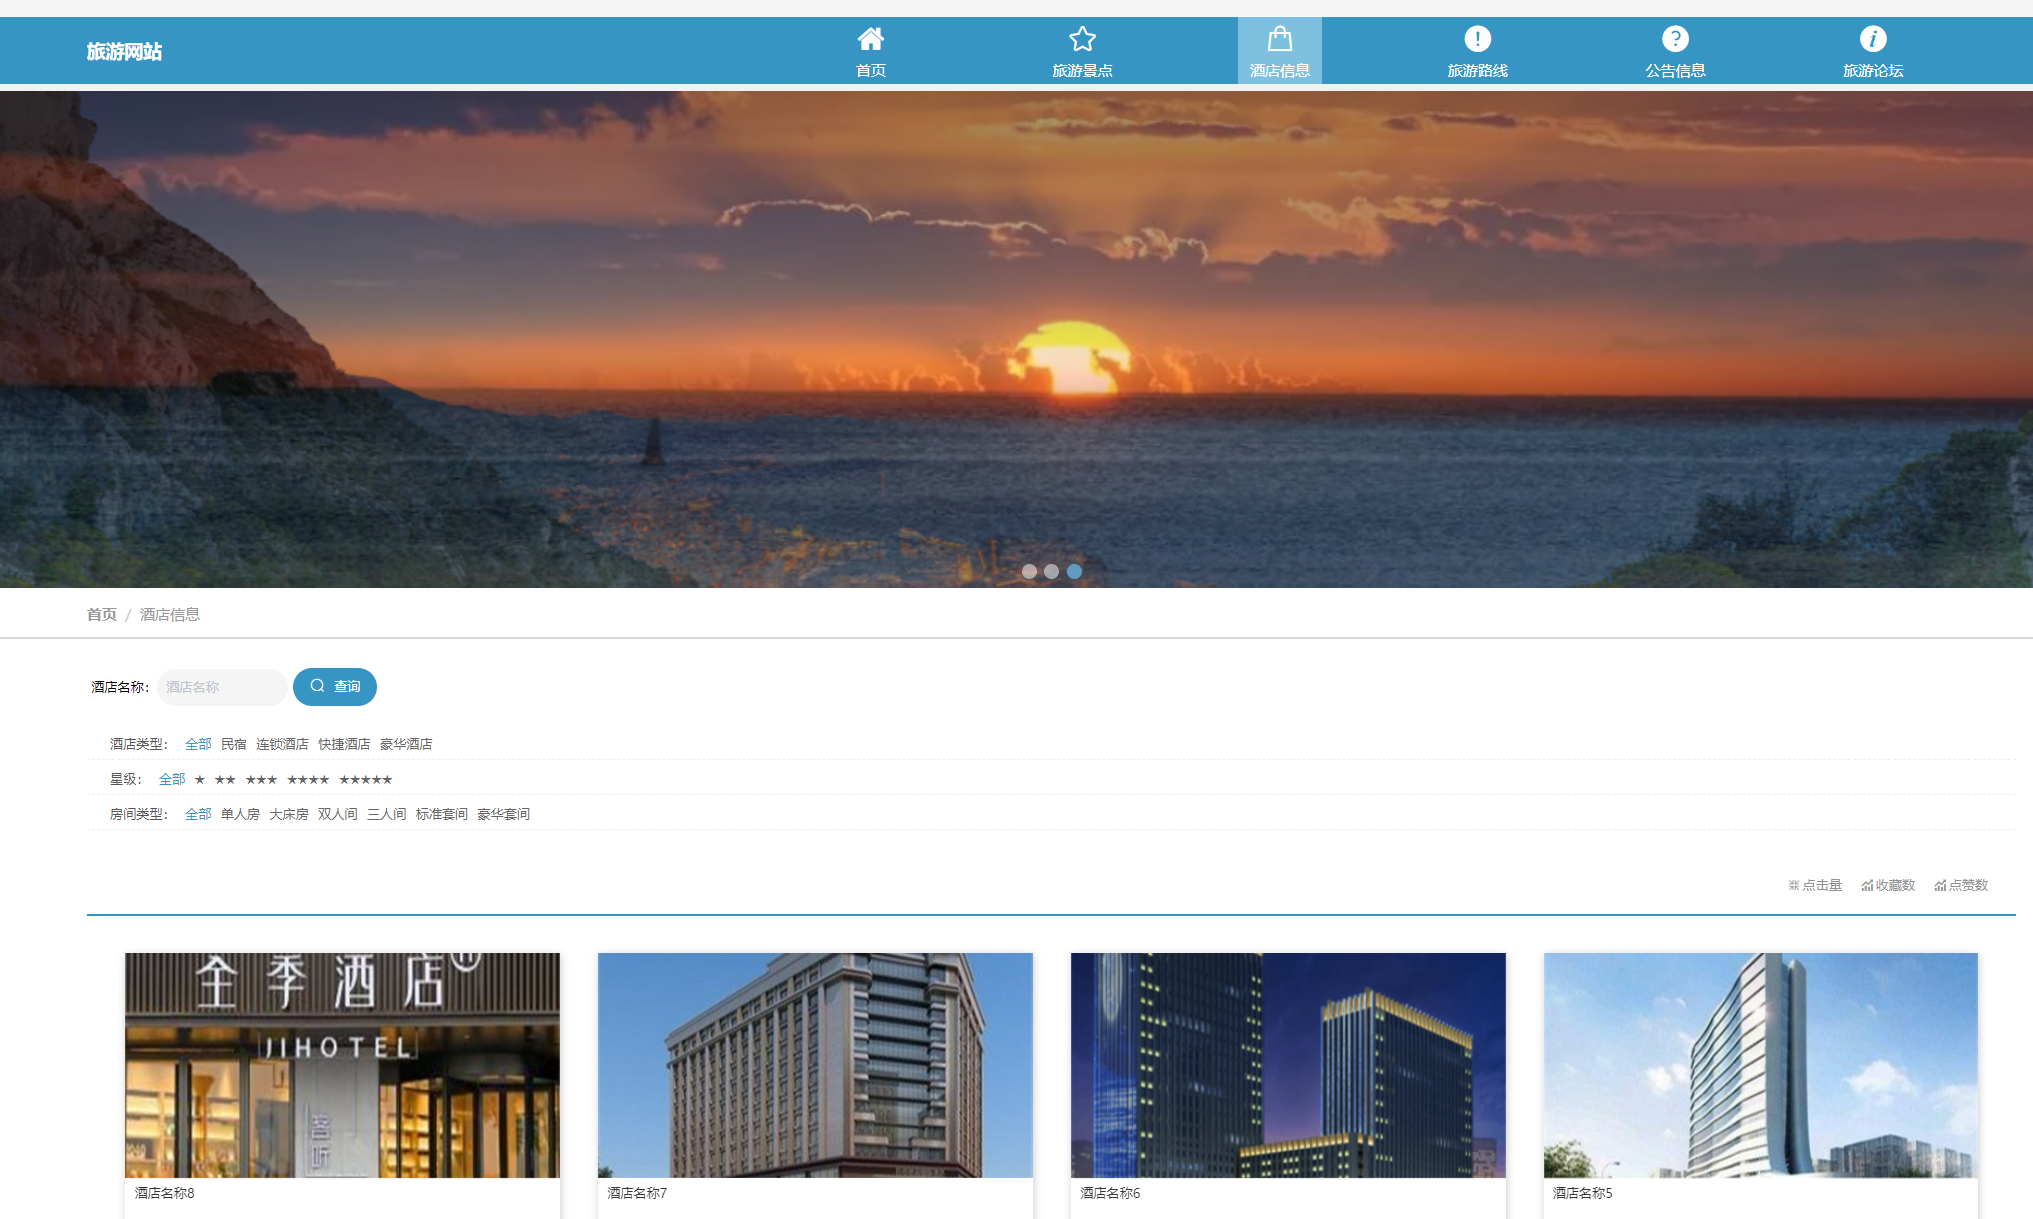Open 旅游景点 star icon

tap(1082, 39)
